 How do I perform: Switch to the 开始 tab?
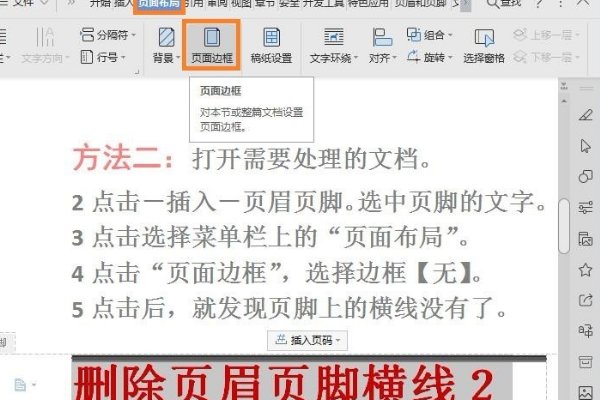(100, 3)
